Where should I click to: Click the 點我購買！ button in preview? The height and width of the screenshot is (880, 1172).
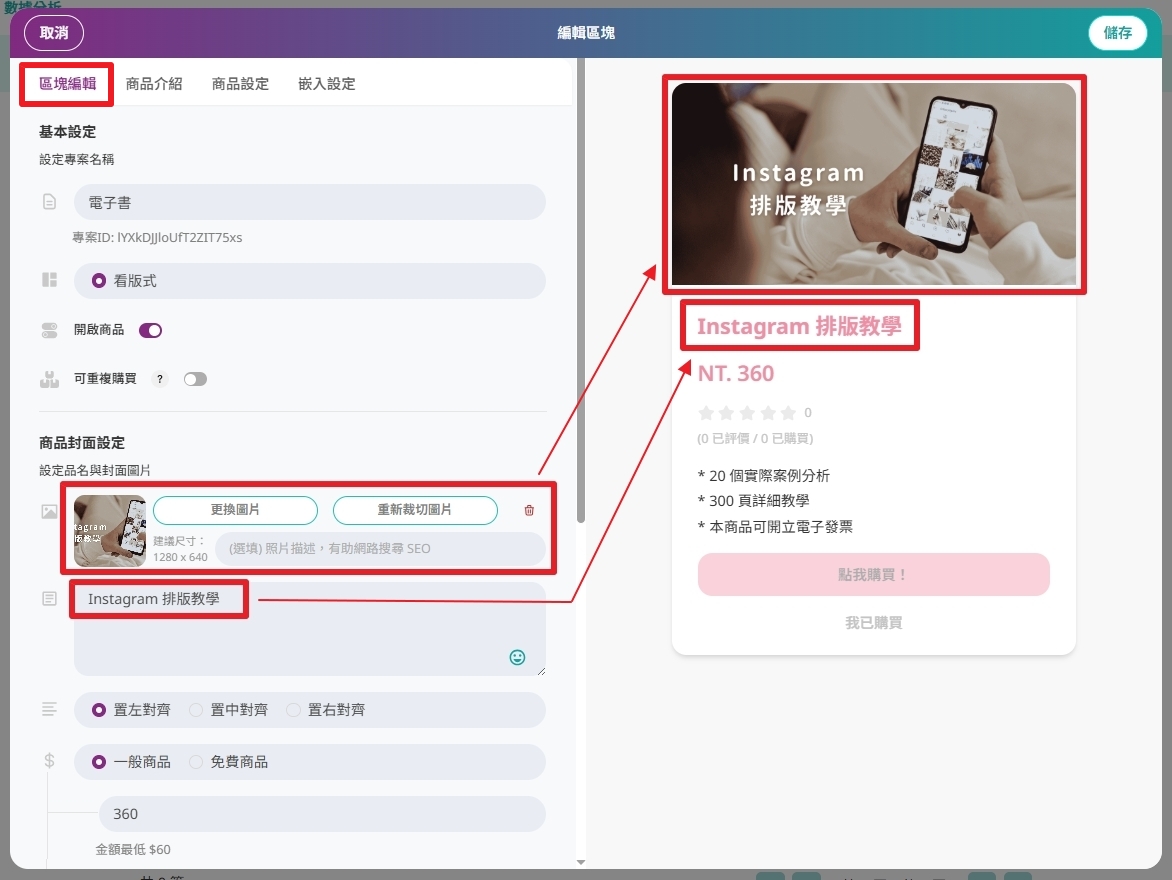click(x=873, y=575)
